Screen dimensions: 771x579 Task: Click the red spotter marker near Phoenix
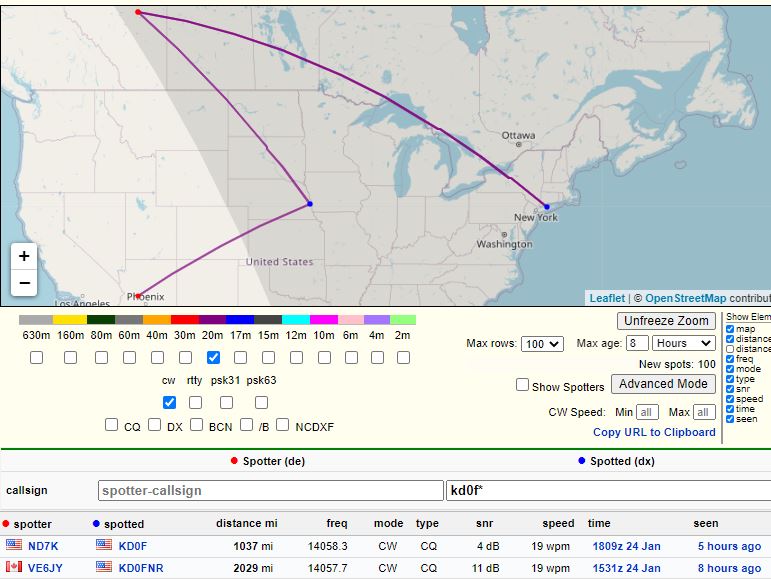pos(138,296)
